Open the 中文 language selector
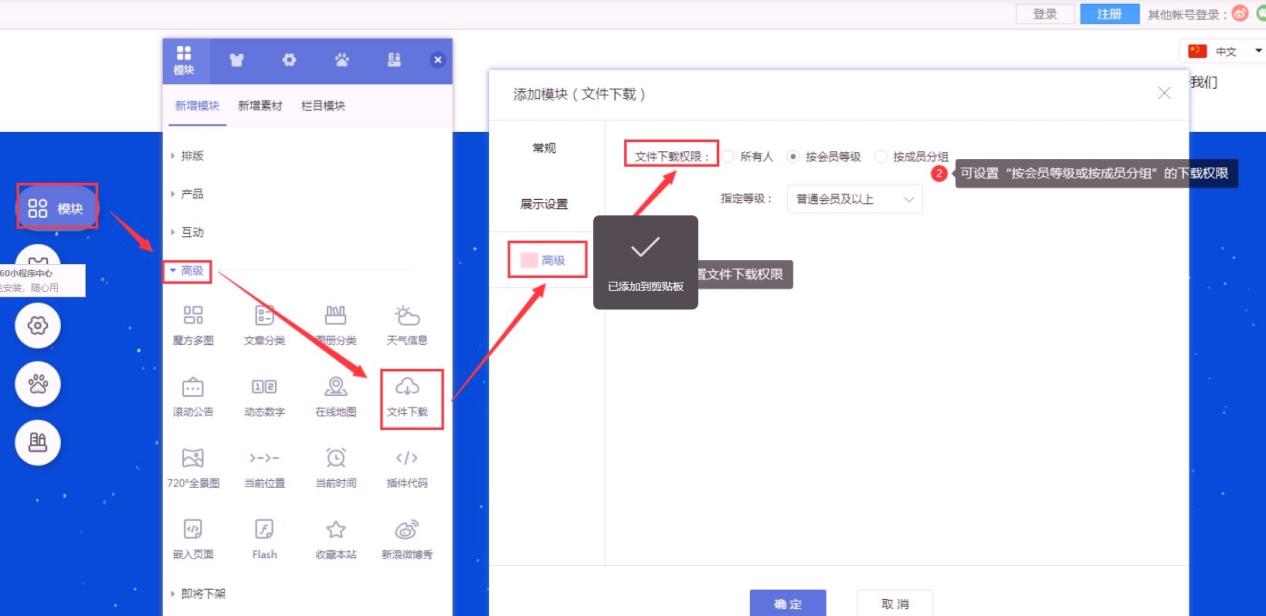The width and height of the screenshot is (1266, 616). 1225,51
